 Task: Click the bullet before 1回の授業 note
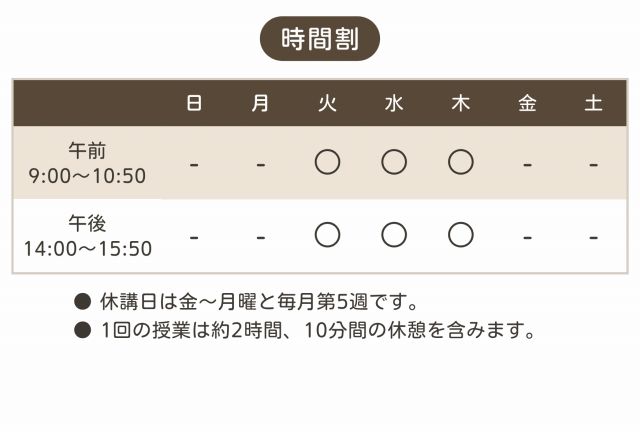(x=83, y=330)
